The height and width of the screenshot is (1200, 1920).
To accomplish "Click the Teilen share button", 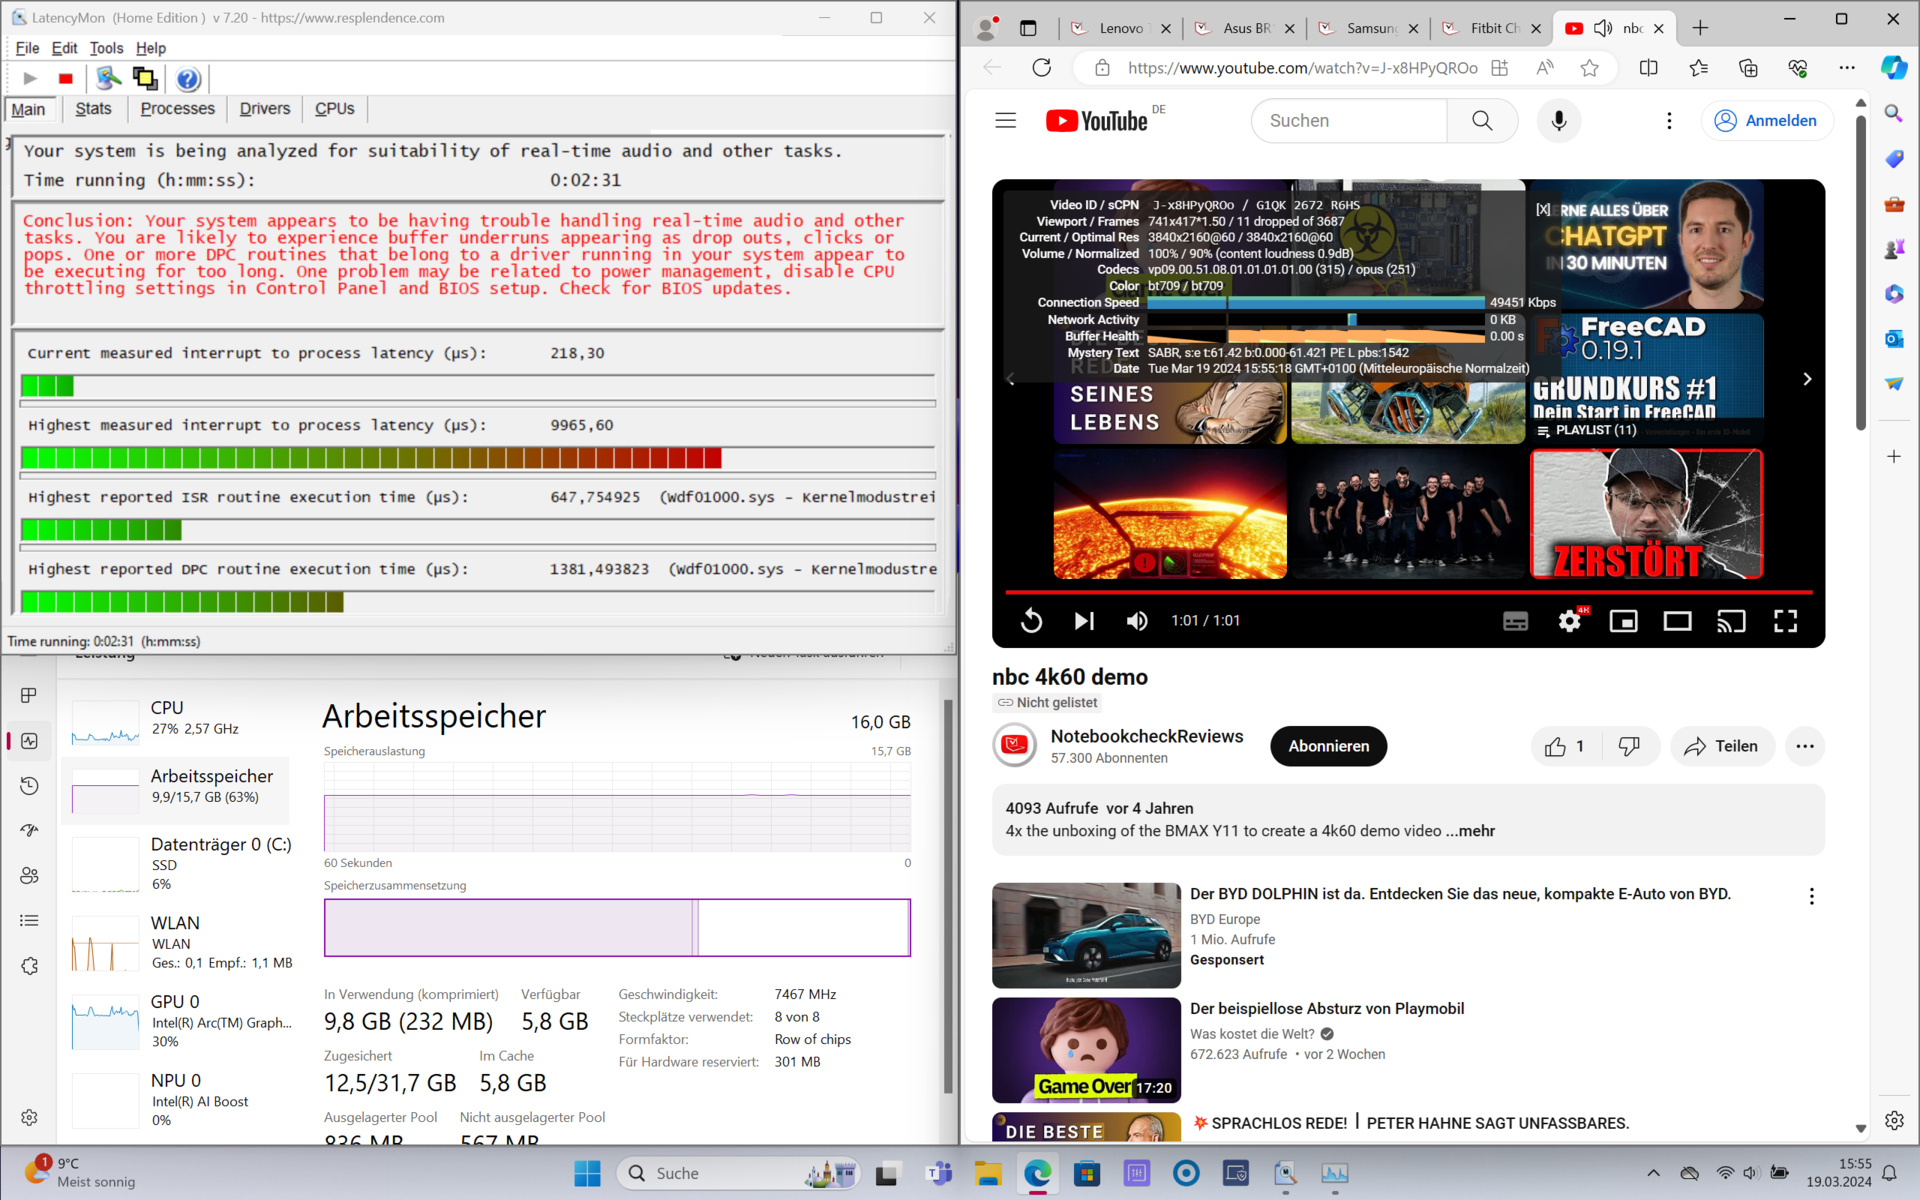I will 1721,746.
